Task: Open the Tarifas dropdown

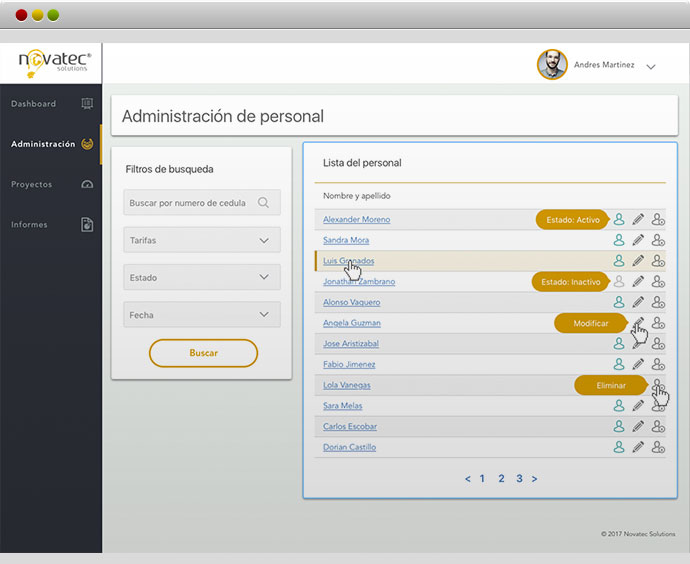Action: tap(202, 240)
